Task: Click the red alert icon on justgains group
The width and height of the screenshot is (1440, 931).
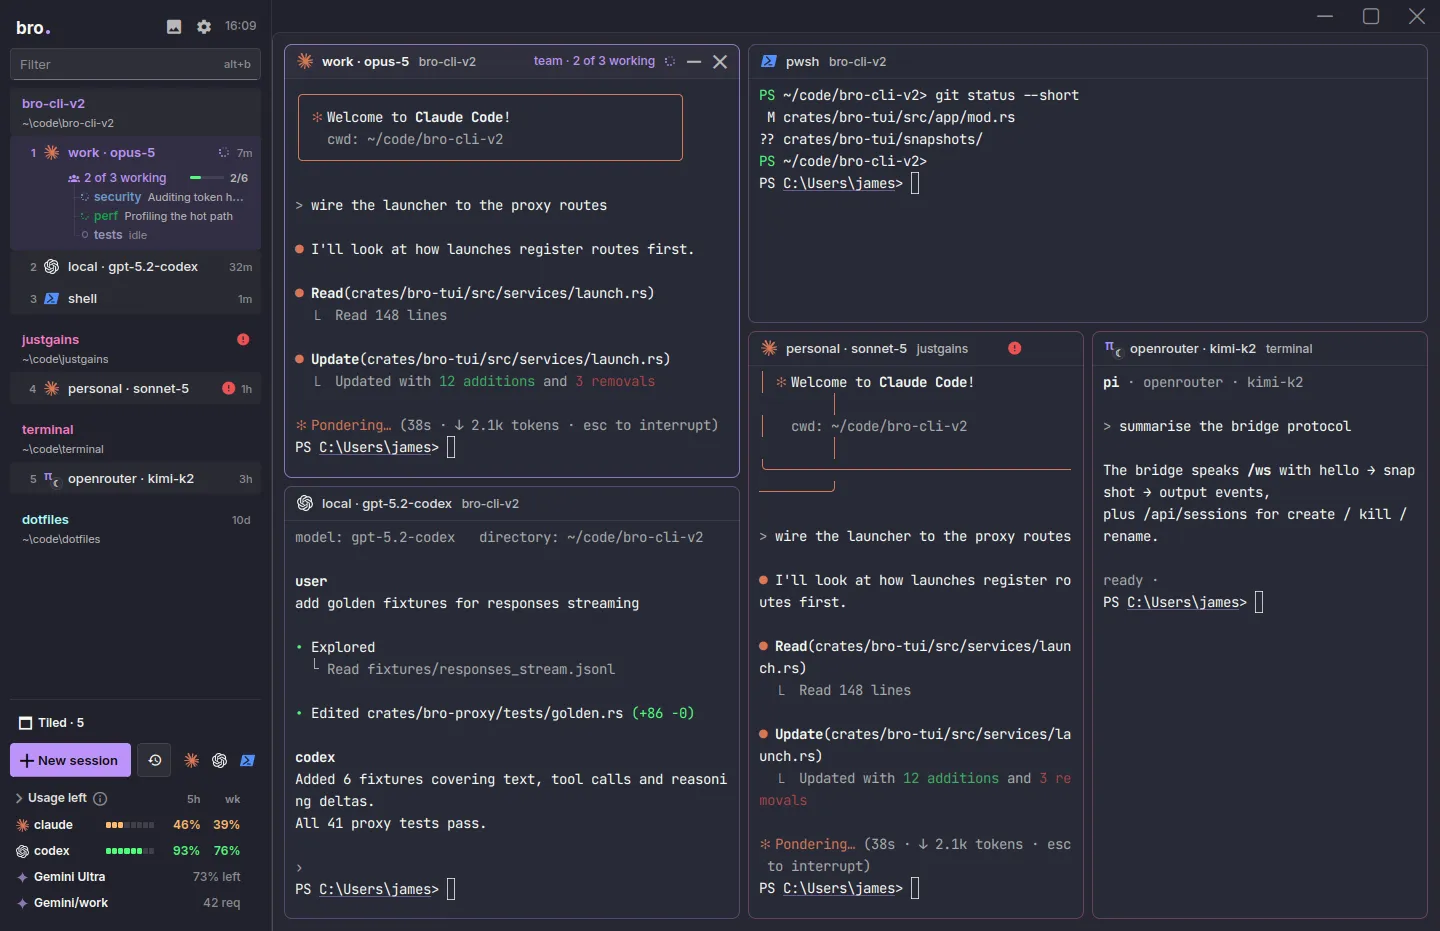Action: pos(243,340)
